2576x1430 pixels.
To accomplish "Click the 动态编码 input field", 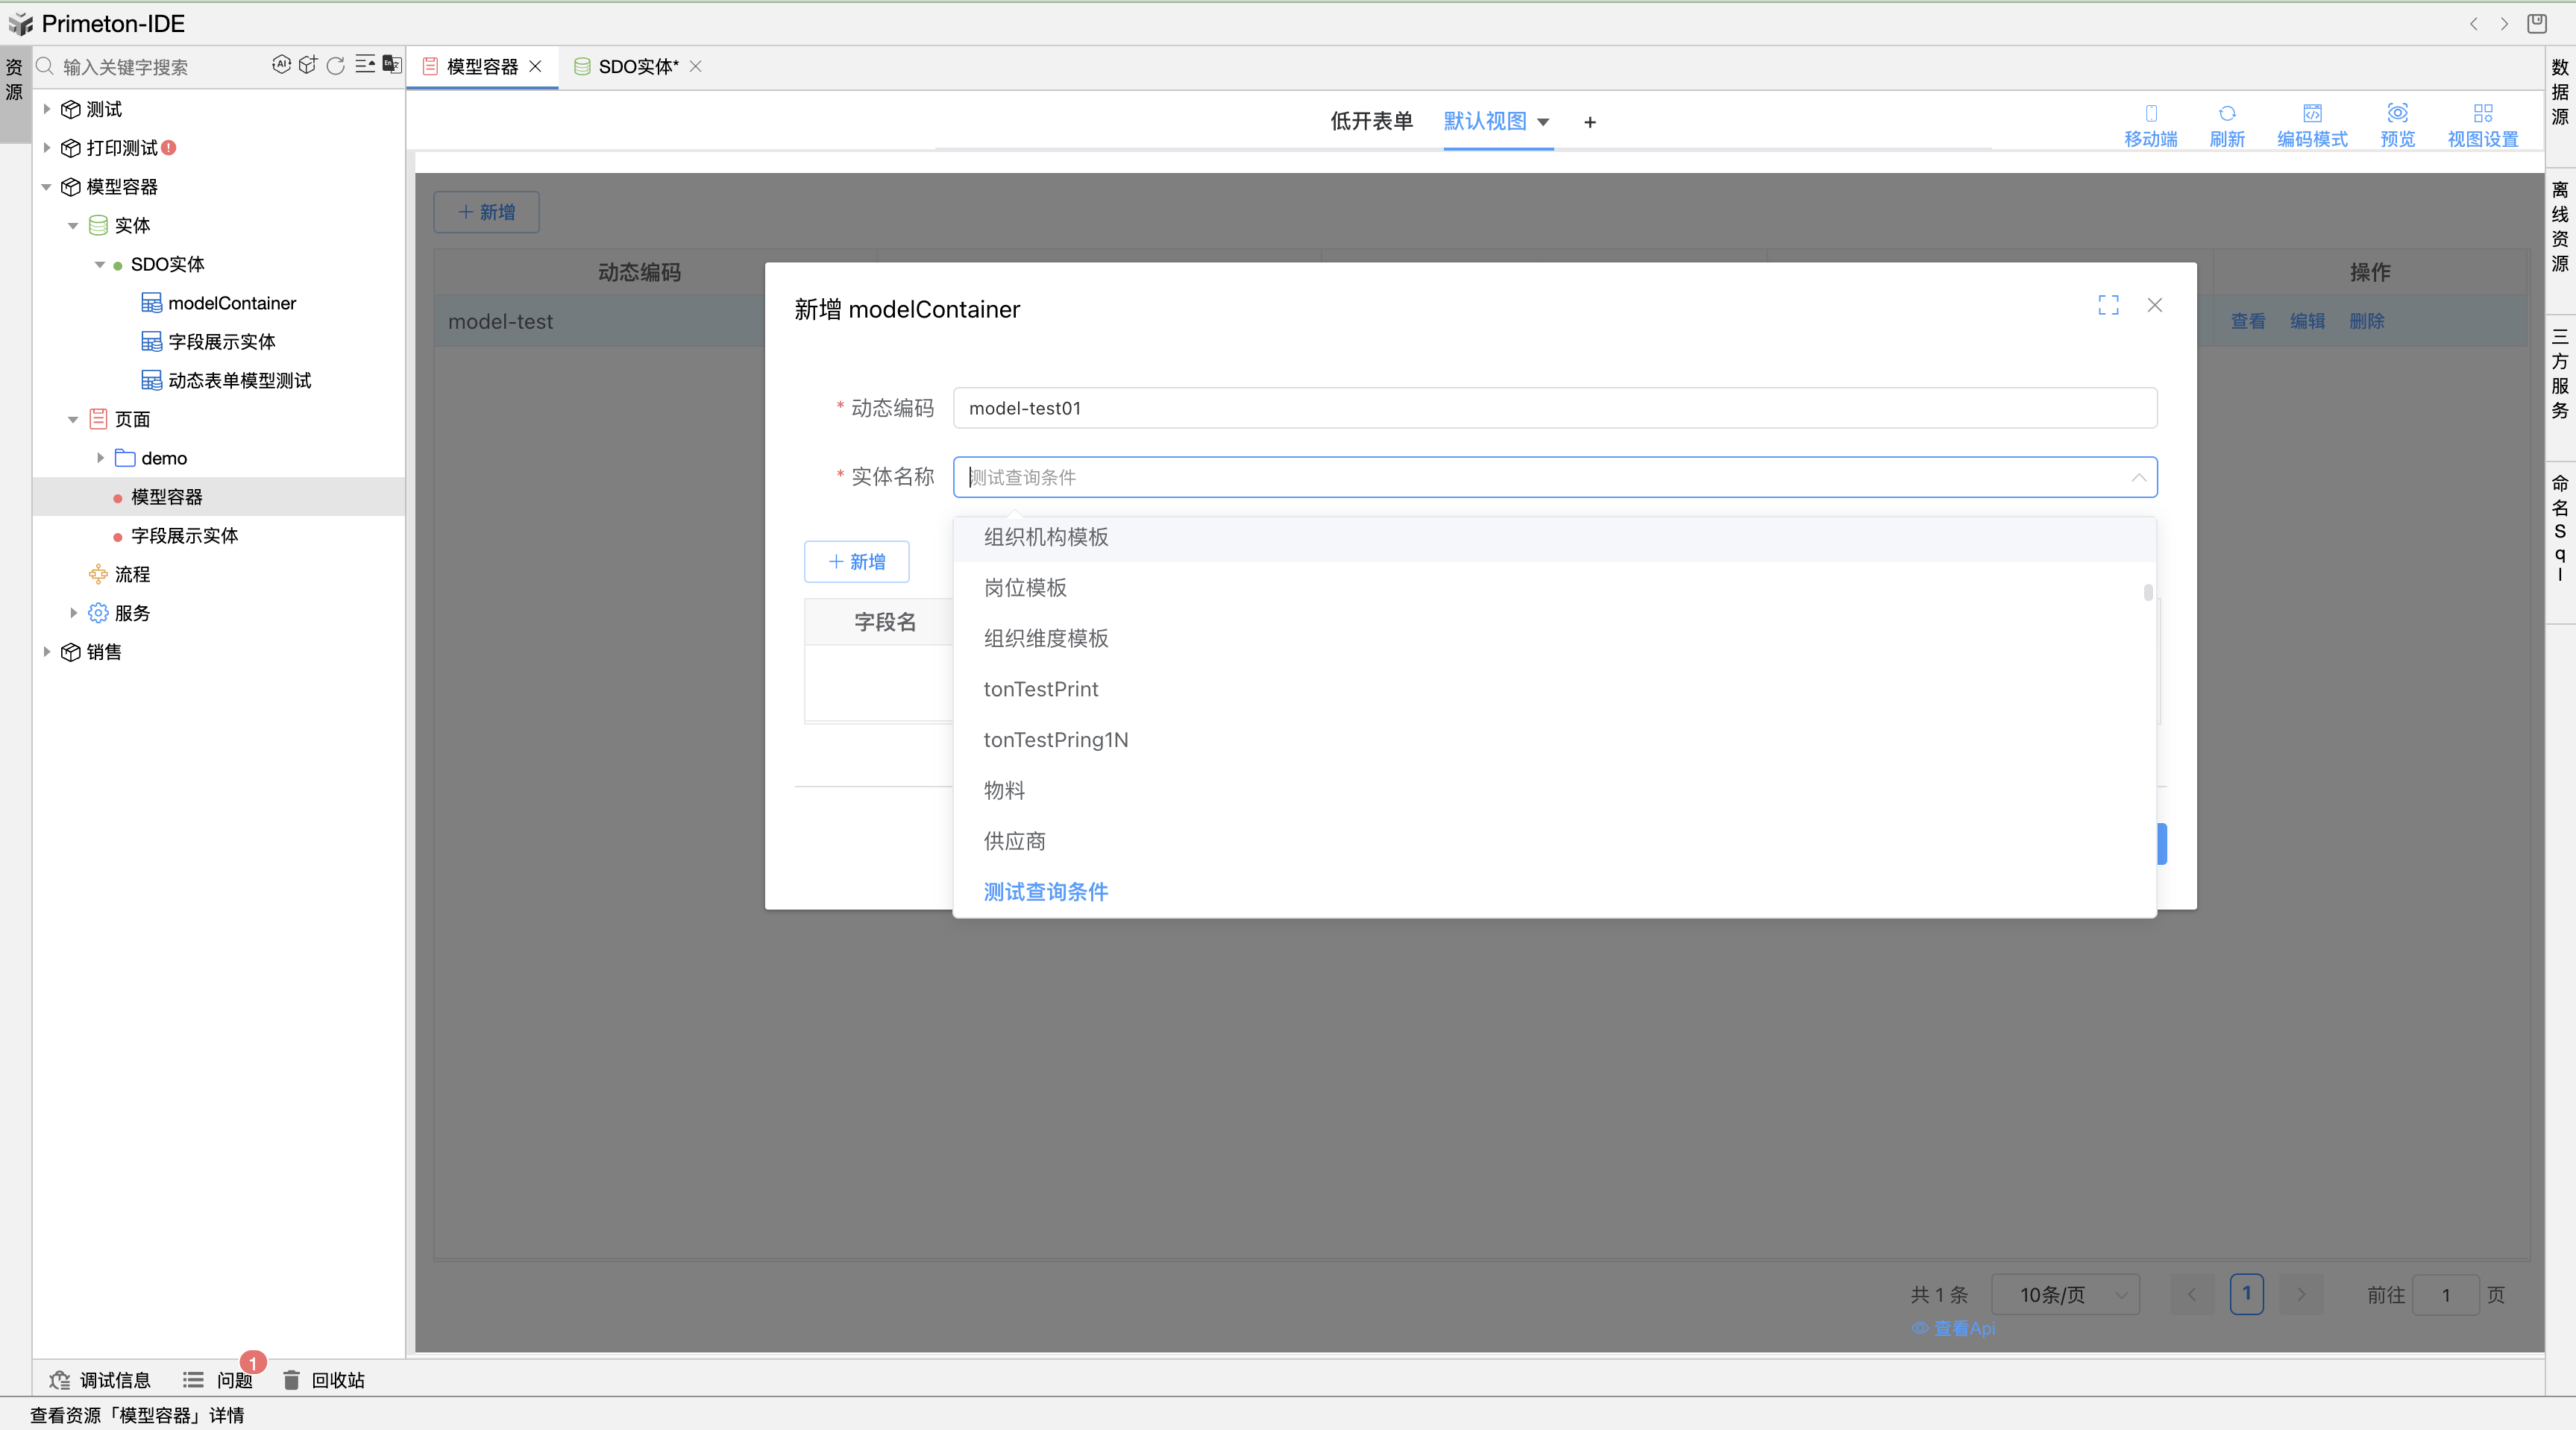I will 1554,408.
